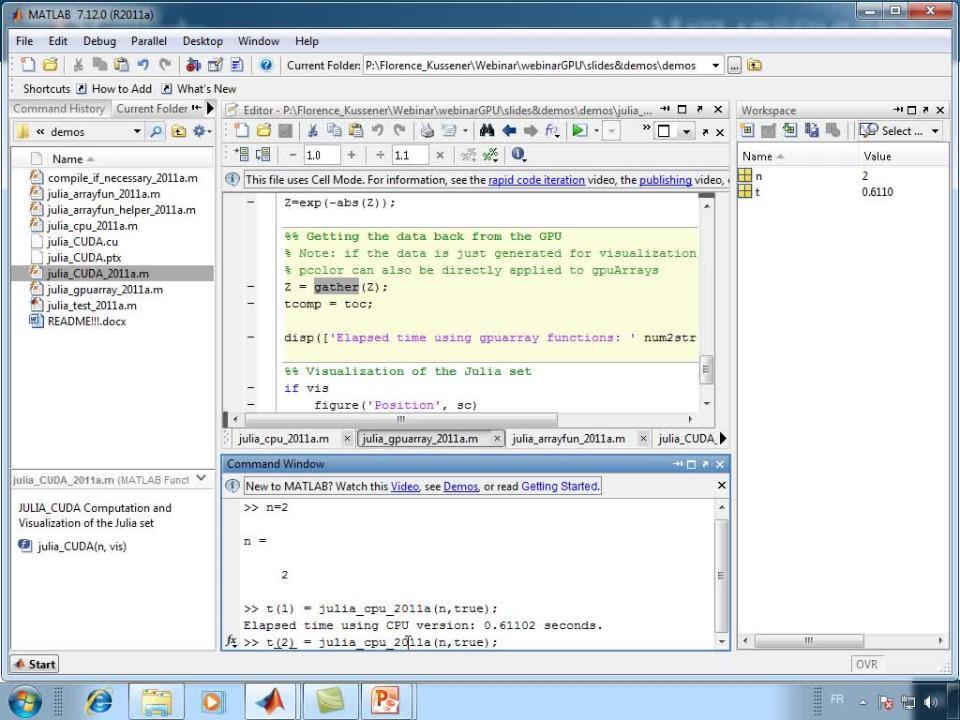
Task: Click Internet Explorer icon in taskbar
Action: tap(99, 702)
